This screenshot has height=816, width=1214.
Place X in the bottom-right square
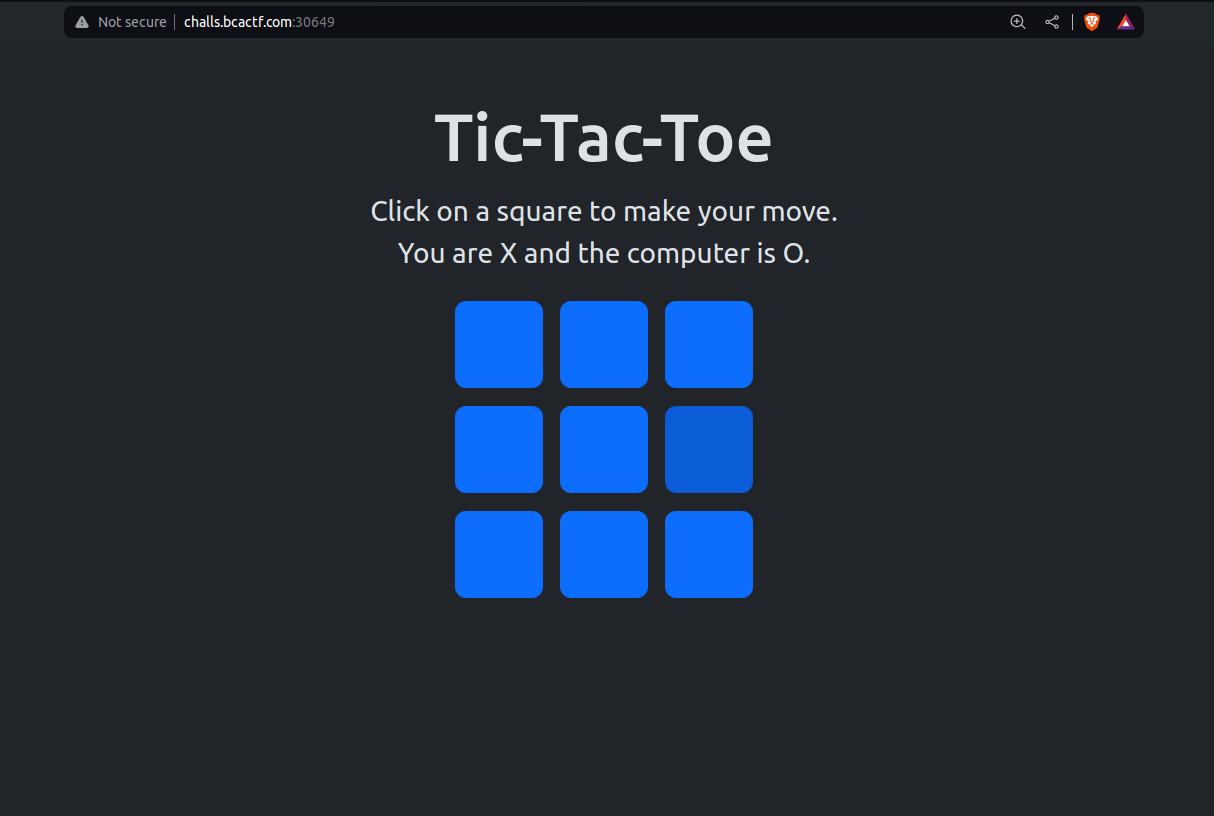709,554
